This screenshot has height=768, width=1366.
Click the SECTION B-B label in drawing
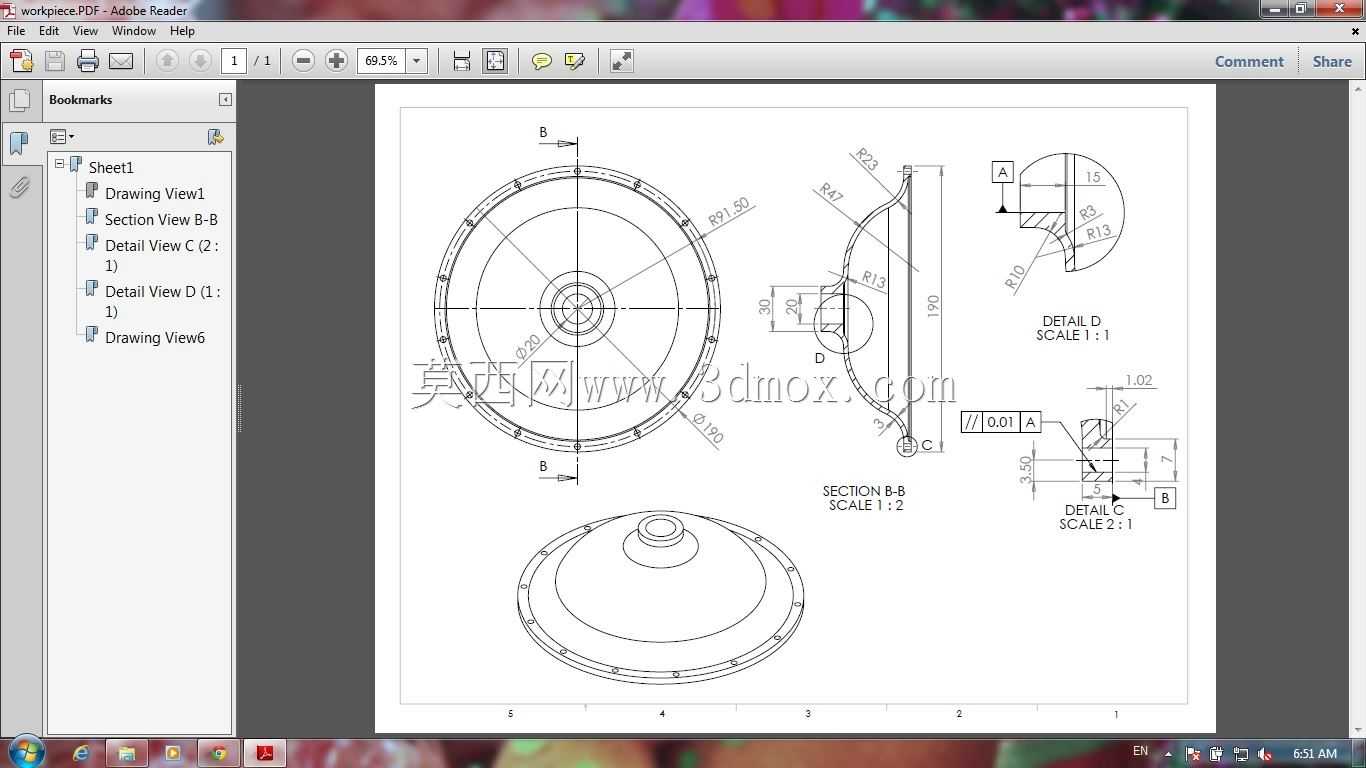(864, 491)
